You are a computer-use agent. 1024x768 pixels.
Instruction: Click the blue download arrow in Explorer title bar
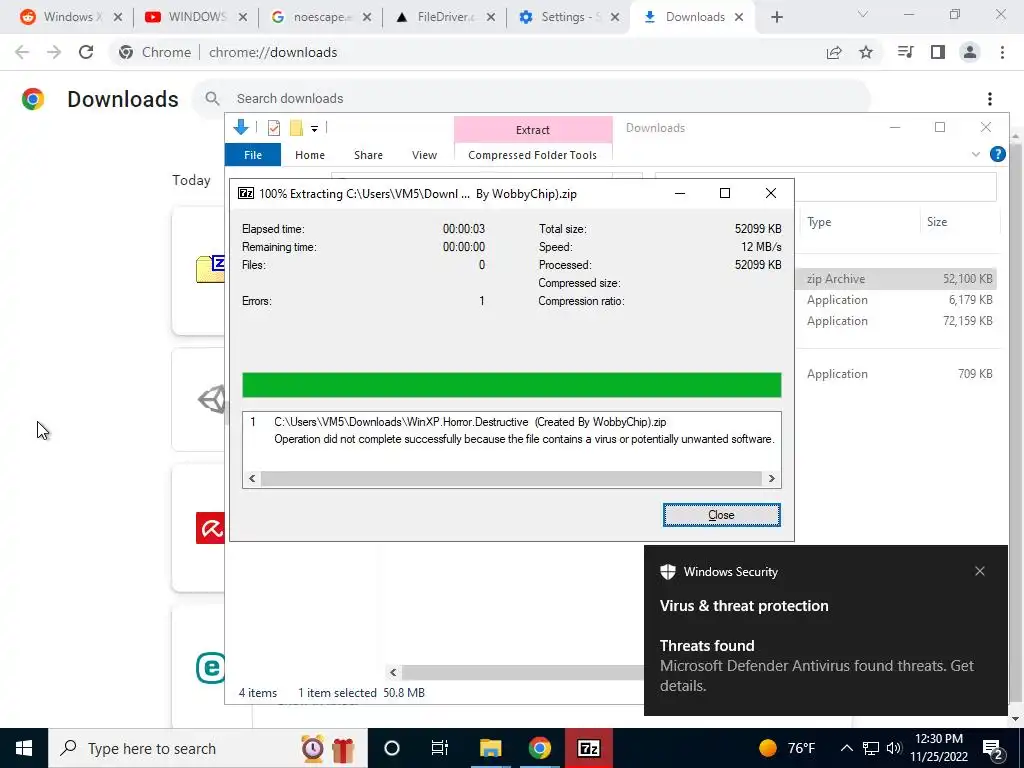pos(241,127)
